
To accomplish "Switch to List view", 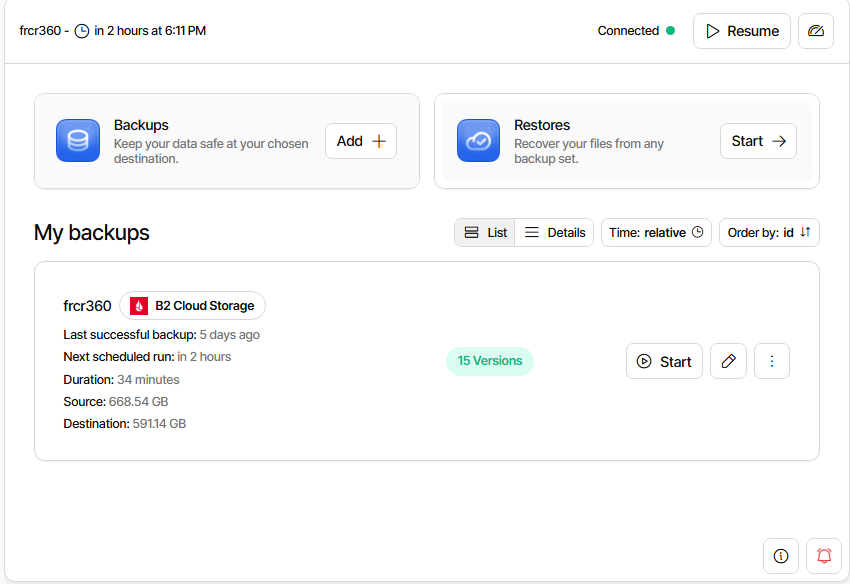I will coord(485,232).
